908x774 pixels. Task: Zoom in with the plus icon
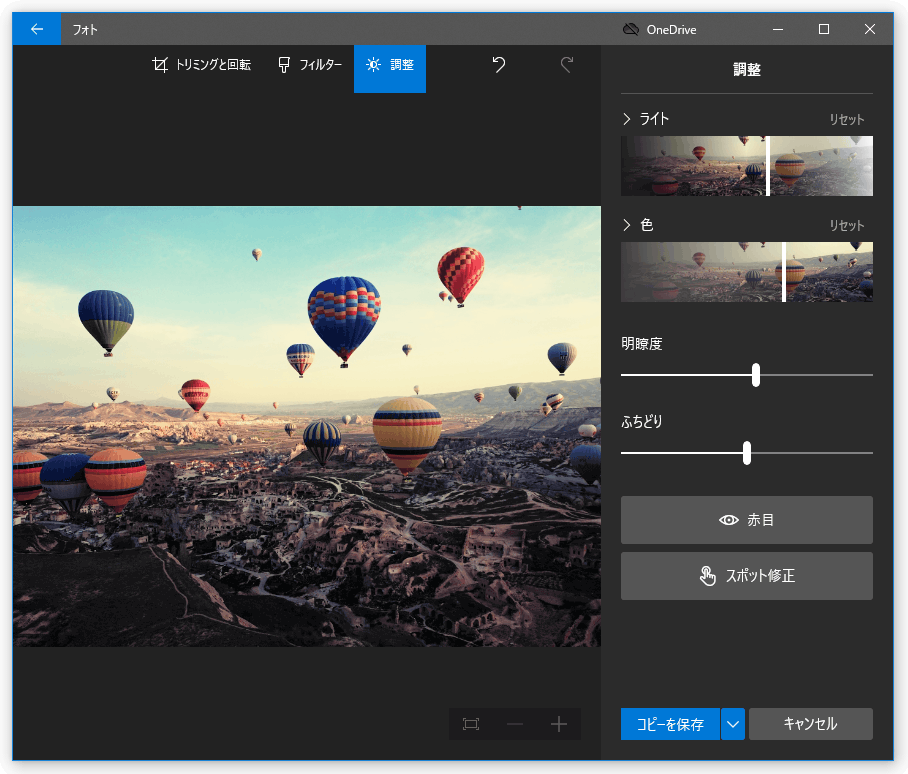[x=559, y=724]
